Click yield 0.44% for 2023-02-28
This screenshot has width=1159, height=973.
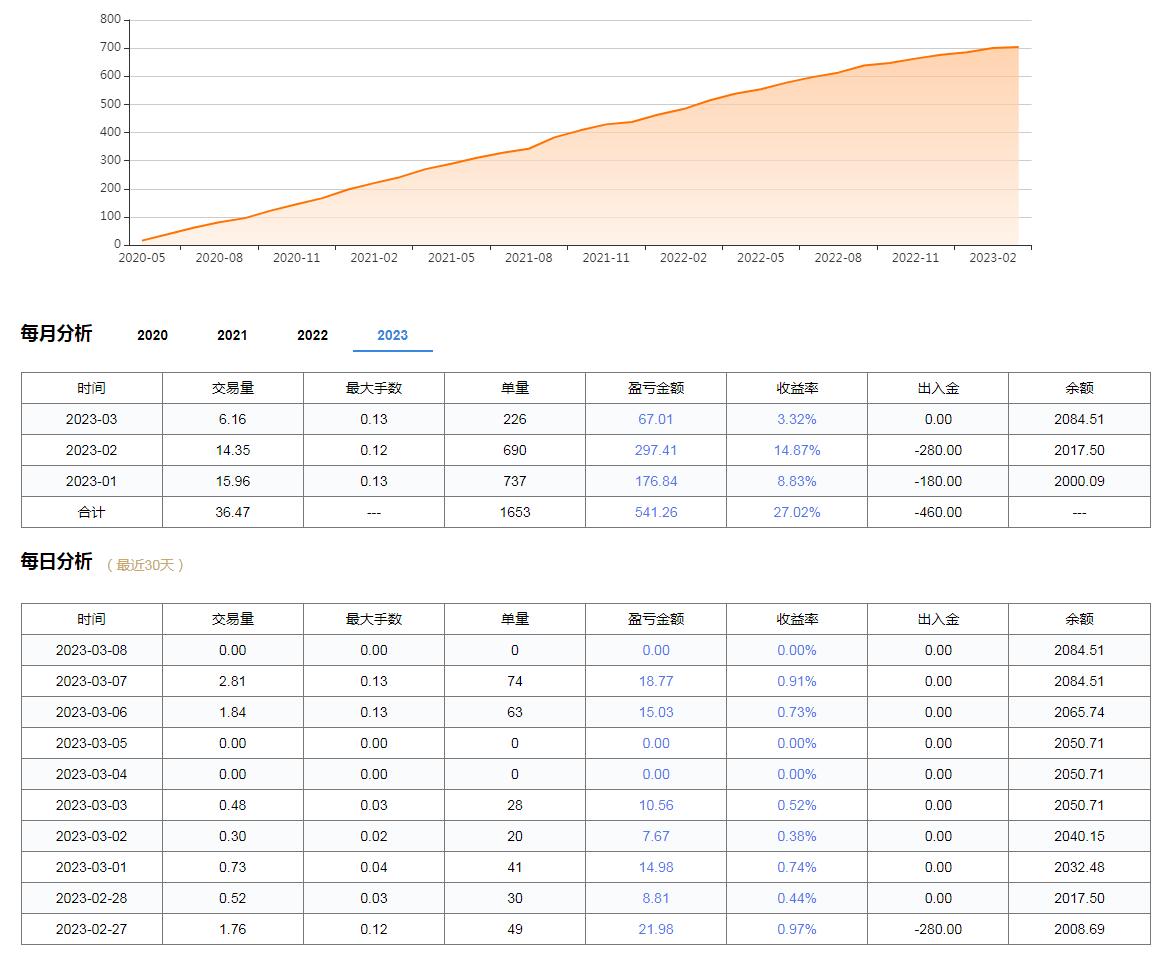797,898
